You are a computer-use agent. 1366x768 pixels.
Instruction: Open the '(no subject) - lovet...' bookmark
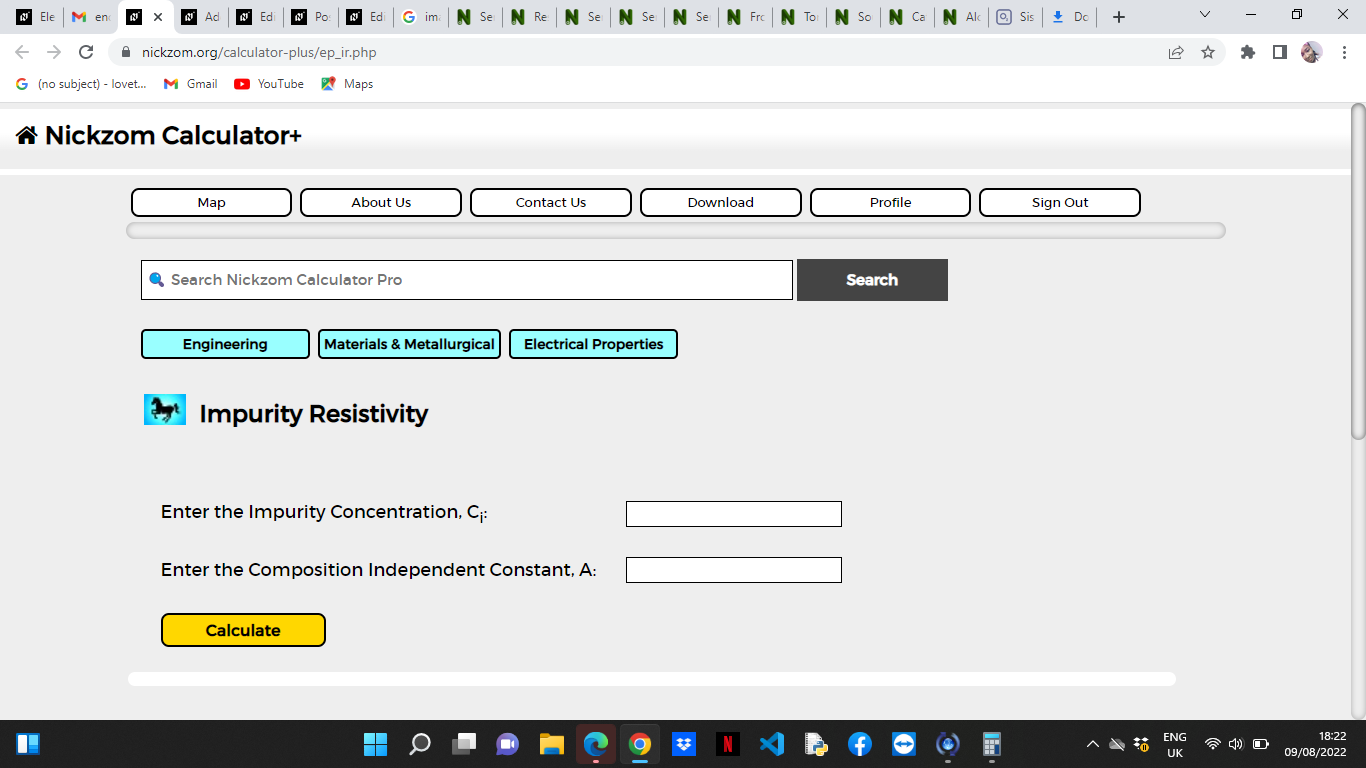pyautogui.click(x=81, y=84)
